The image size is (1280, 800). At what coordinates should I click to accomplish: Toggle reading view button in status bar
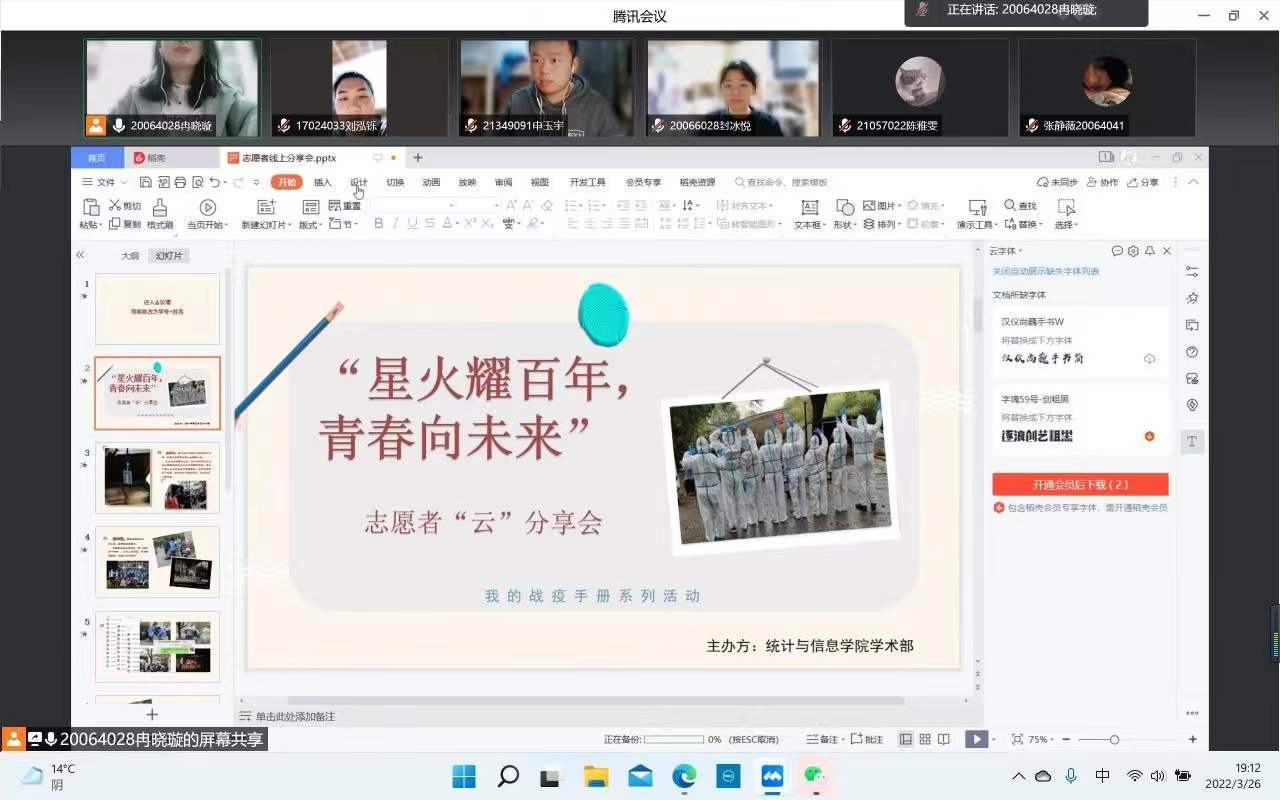[943, 739]
